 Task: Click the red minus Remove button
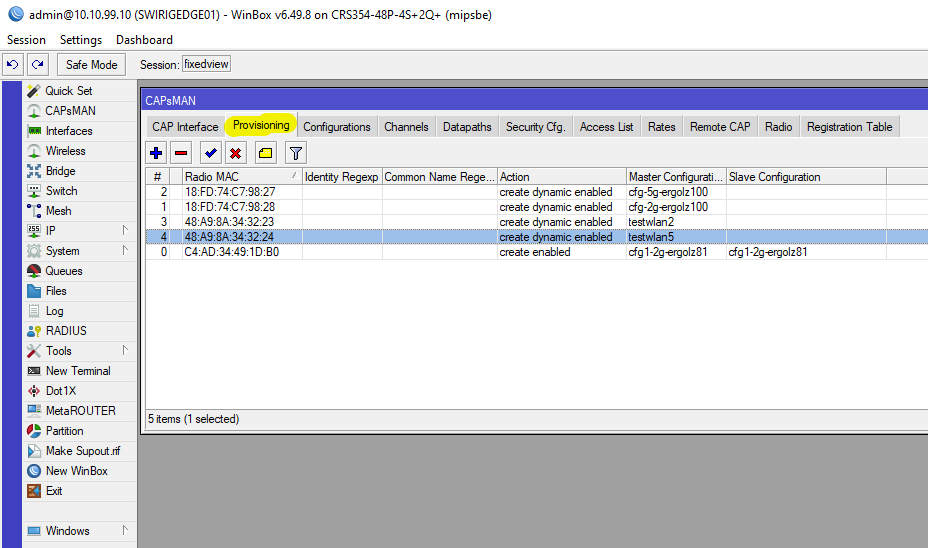point(181,153)
